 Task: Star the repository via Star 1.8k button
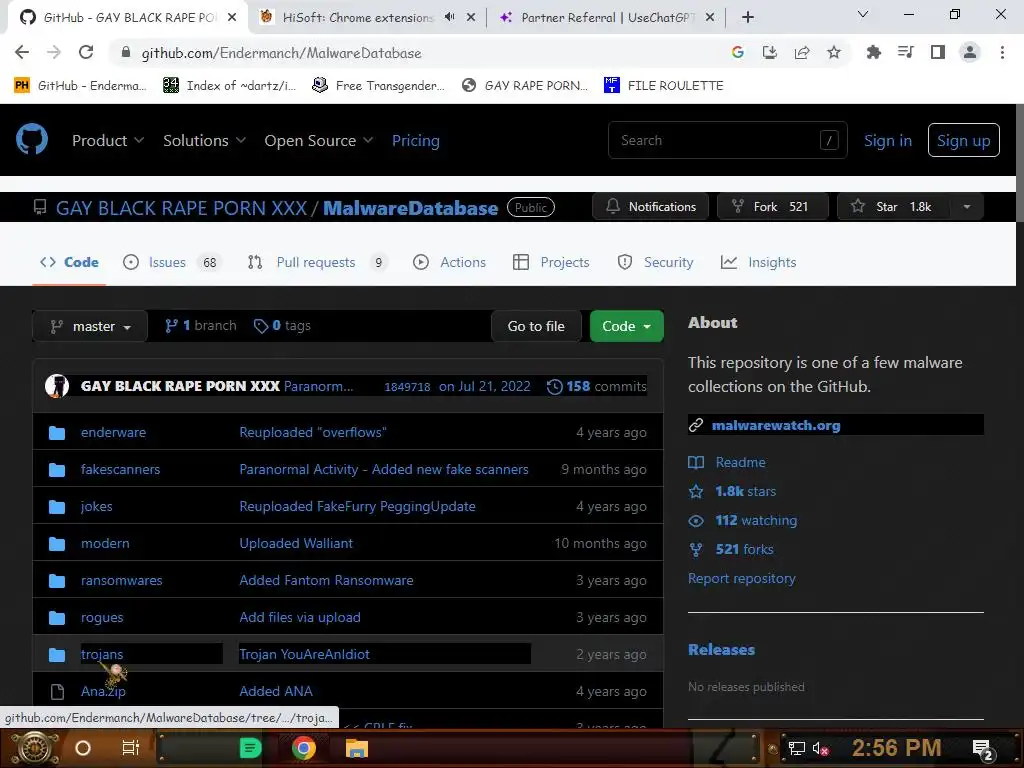(x=893, y=207)
